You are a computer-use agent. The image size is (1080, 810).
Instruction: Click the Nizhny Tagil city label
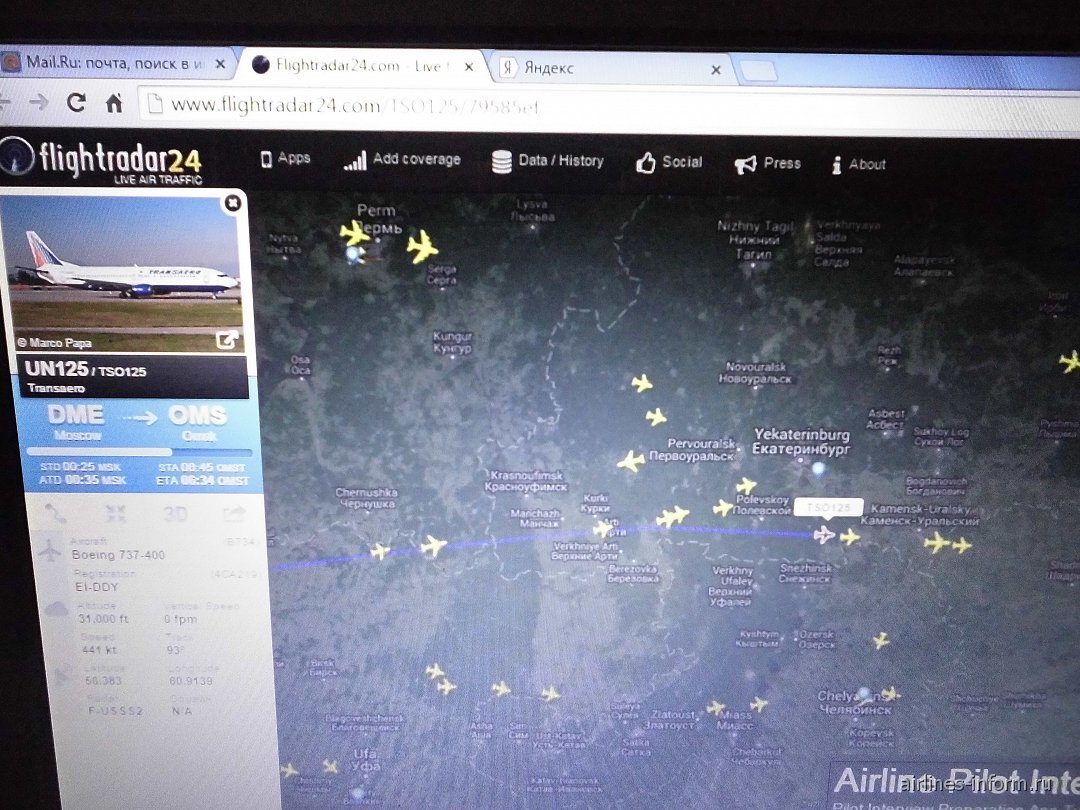(x=756, y=240)
